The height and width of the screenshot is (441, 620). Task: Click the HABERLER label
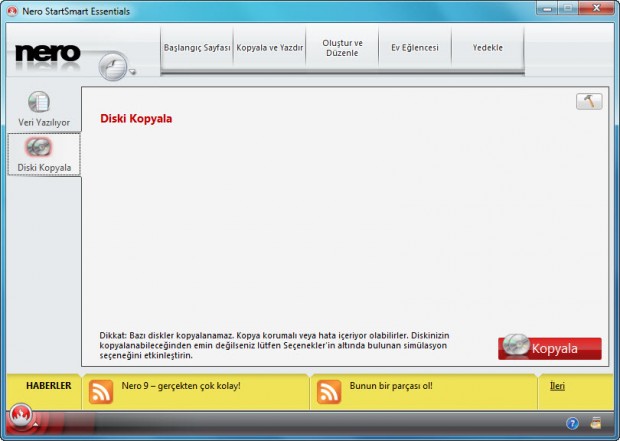[x=49, y=386]
